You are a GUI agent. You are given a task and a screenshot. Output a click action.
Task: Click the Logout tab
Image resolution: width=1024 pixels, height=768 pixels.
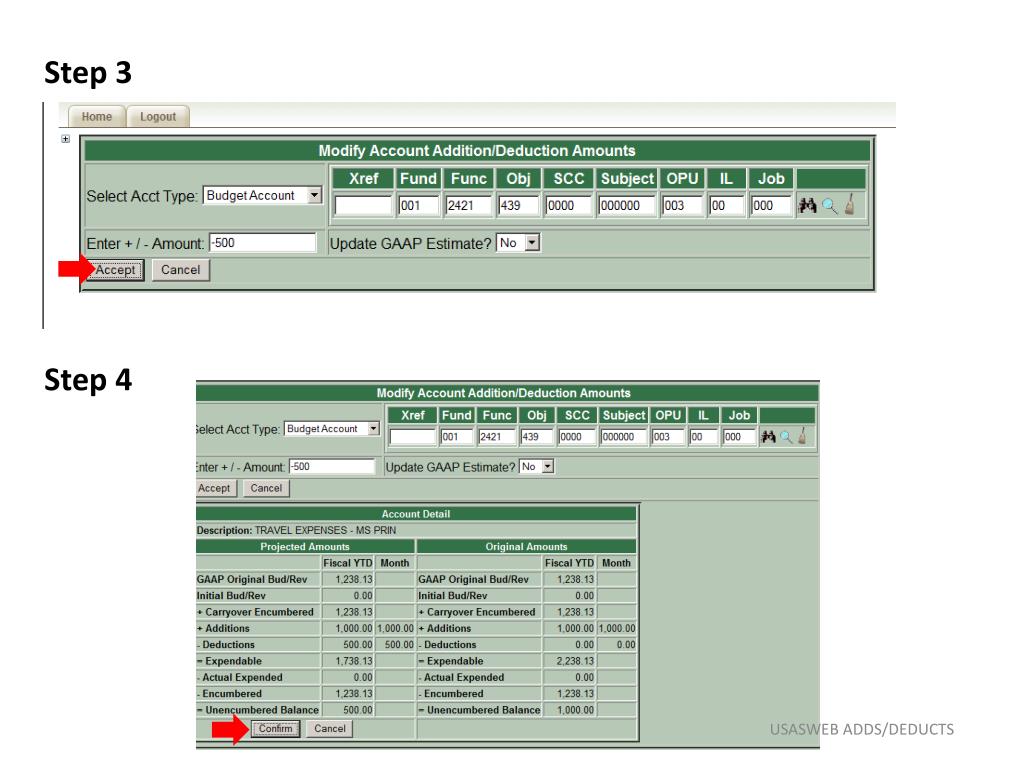158,116
